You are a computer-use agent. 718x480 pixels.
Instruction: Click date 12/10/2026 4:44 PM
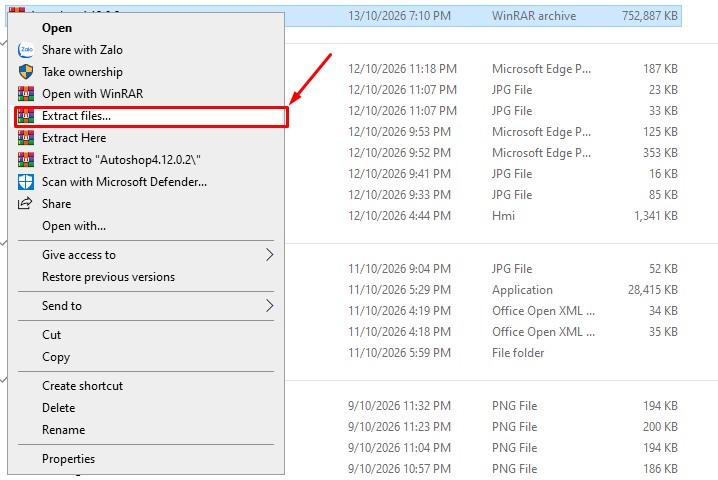tap(399, 216)
